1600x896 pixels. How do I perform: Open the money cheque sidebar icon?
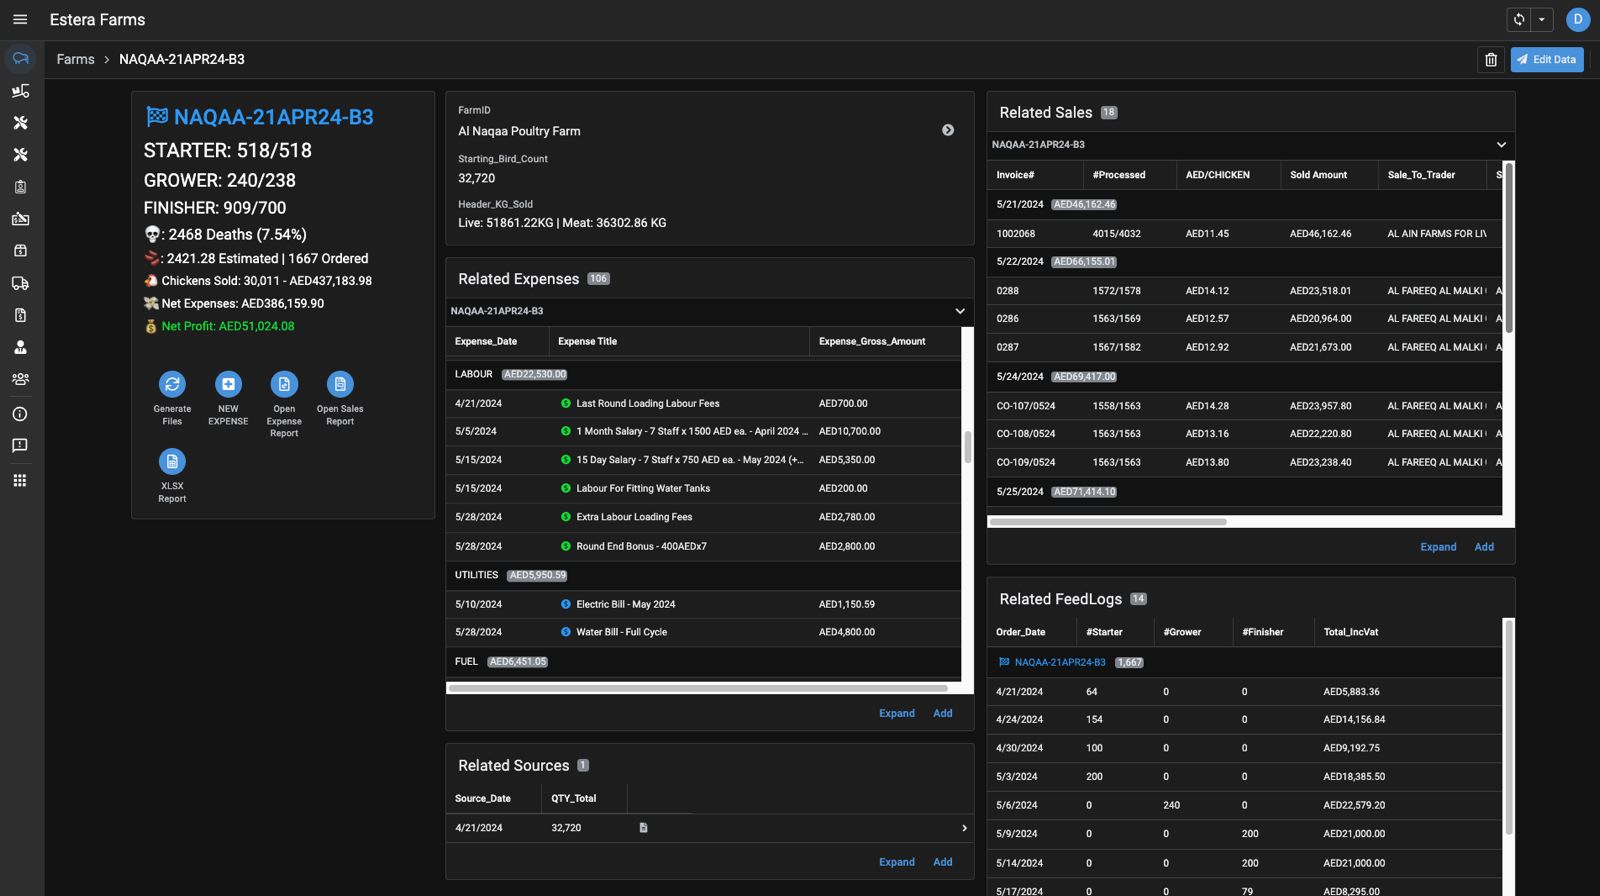(20, 219)
